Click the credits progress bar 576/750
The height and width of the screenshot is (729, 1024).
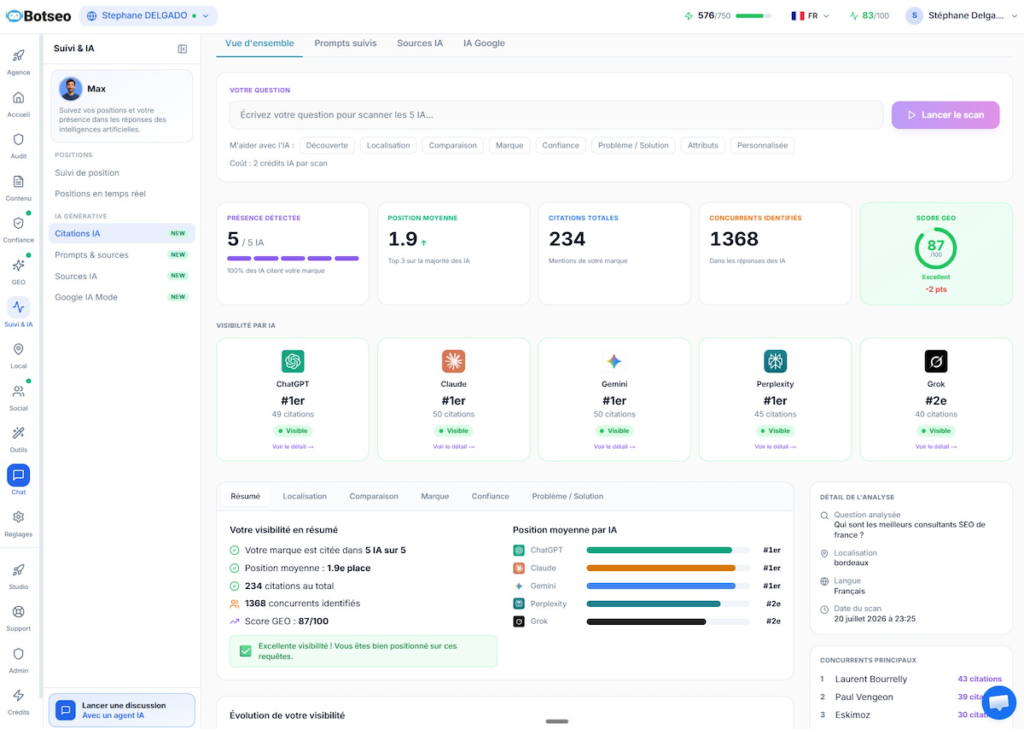(753, 16)
